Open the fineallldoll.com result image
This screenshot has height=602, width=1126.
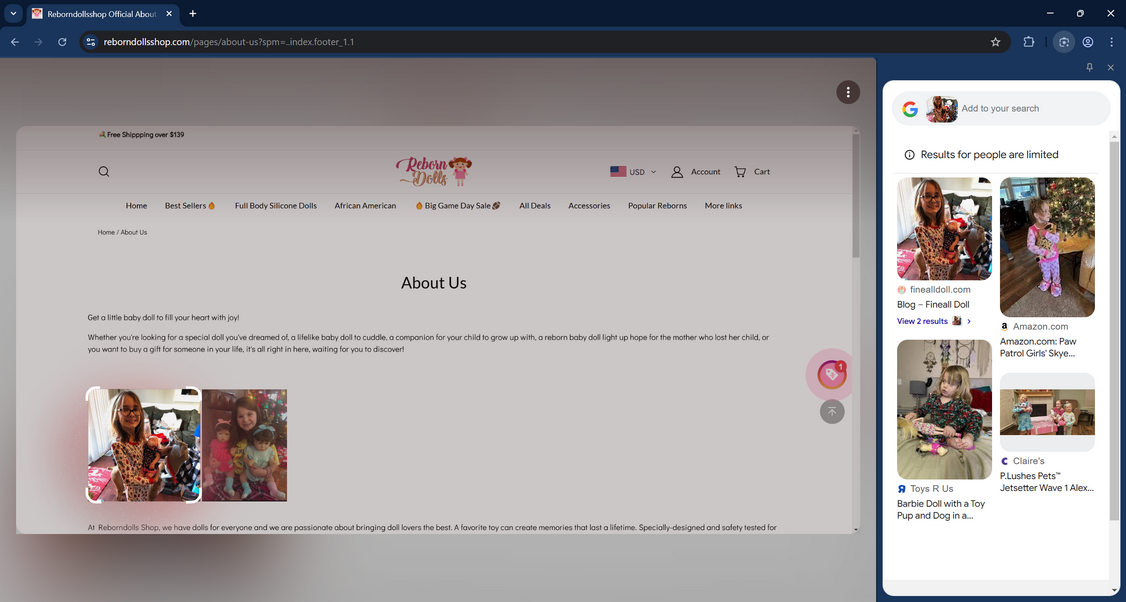944,228
